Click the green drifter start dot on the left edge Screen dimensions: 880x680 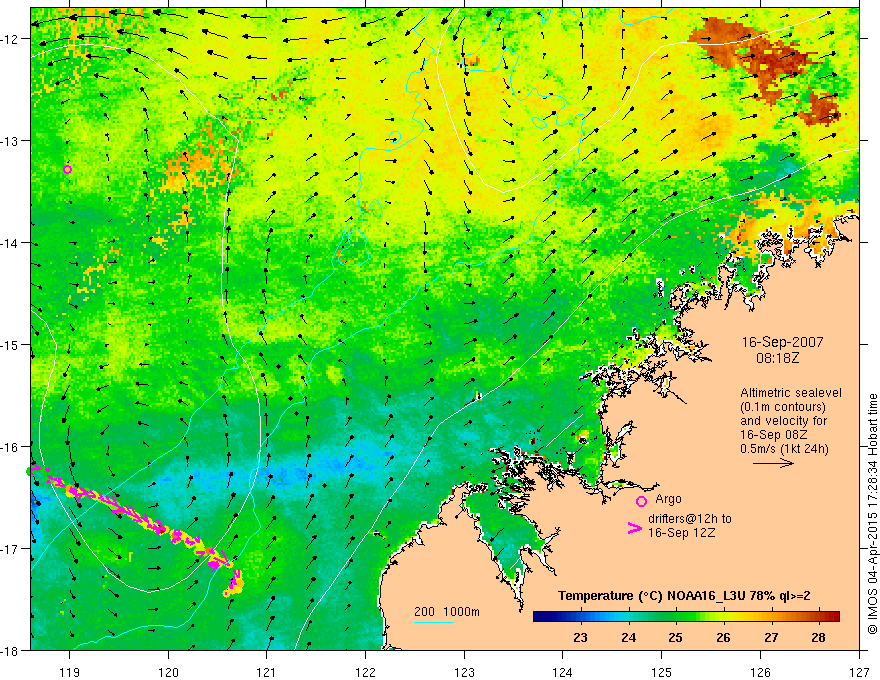coord(29,471)
